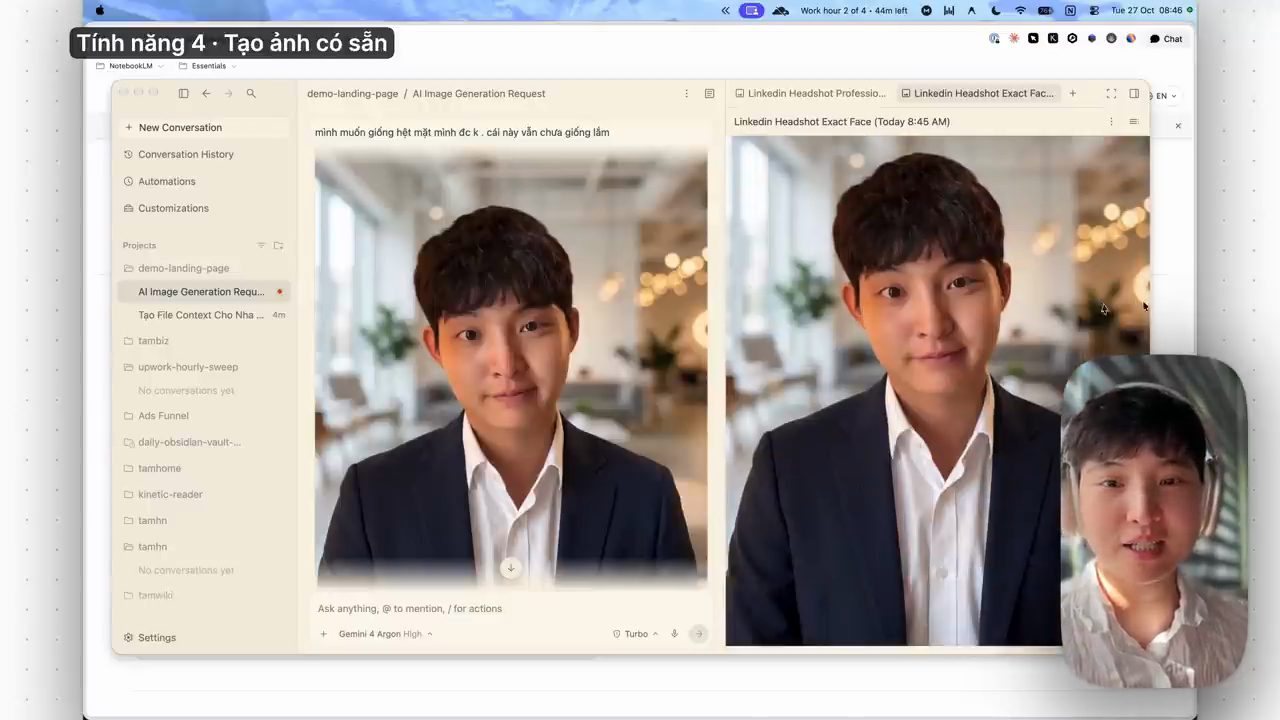Screen dimensions: 1280x720
Task: Open search with the magnifier icon
Action: coord(251,93)
